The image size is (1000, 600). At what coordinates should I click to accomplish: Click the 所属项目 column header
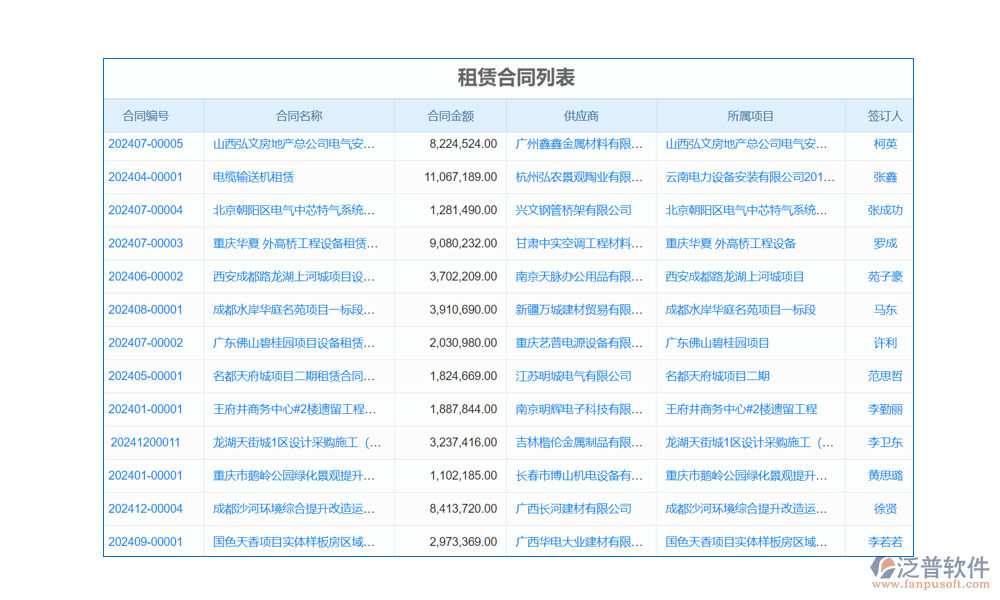tap(750, 117)
